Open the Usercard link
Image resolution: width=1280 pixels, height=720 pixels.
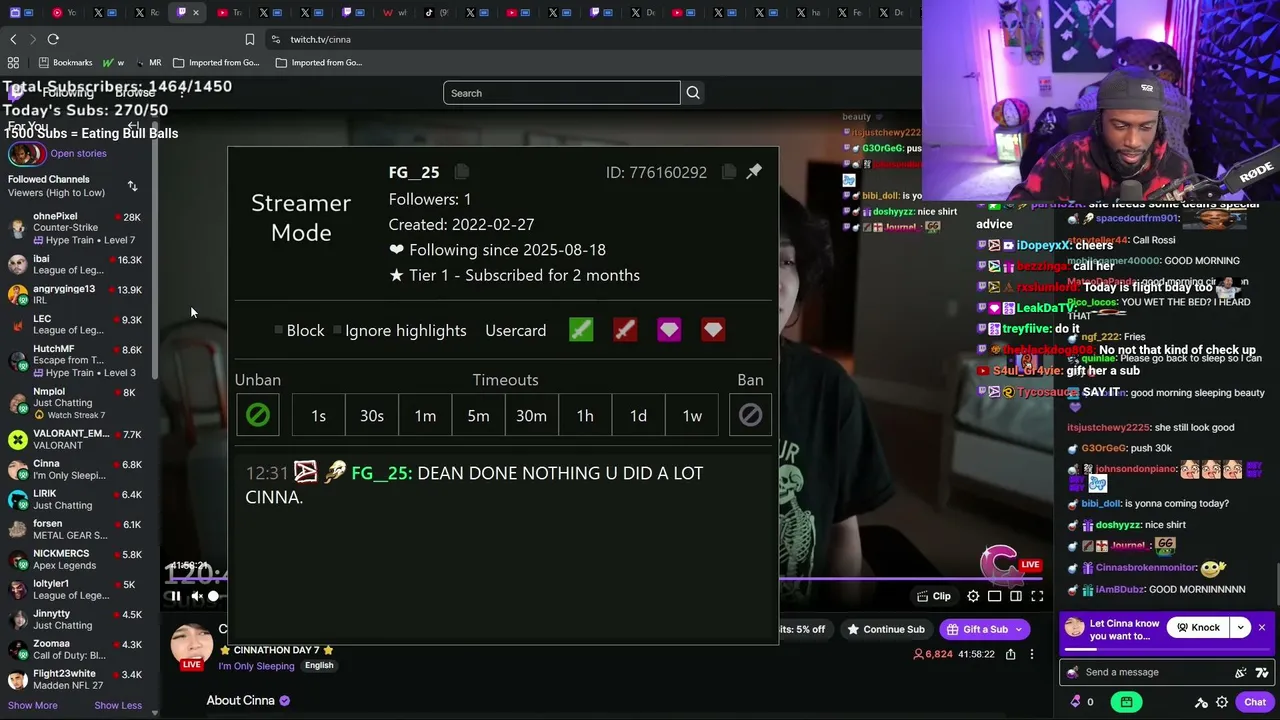tap(516, 330)
